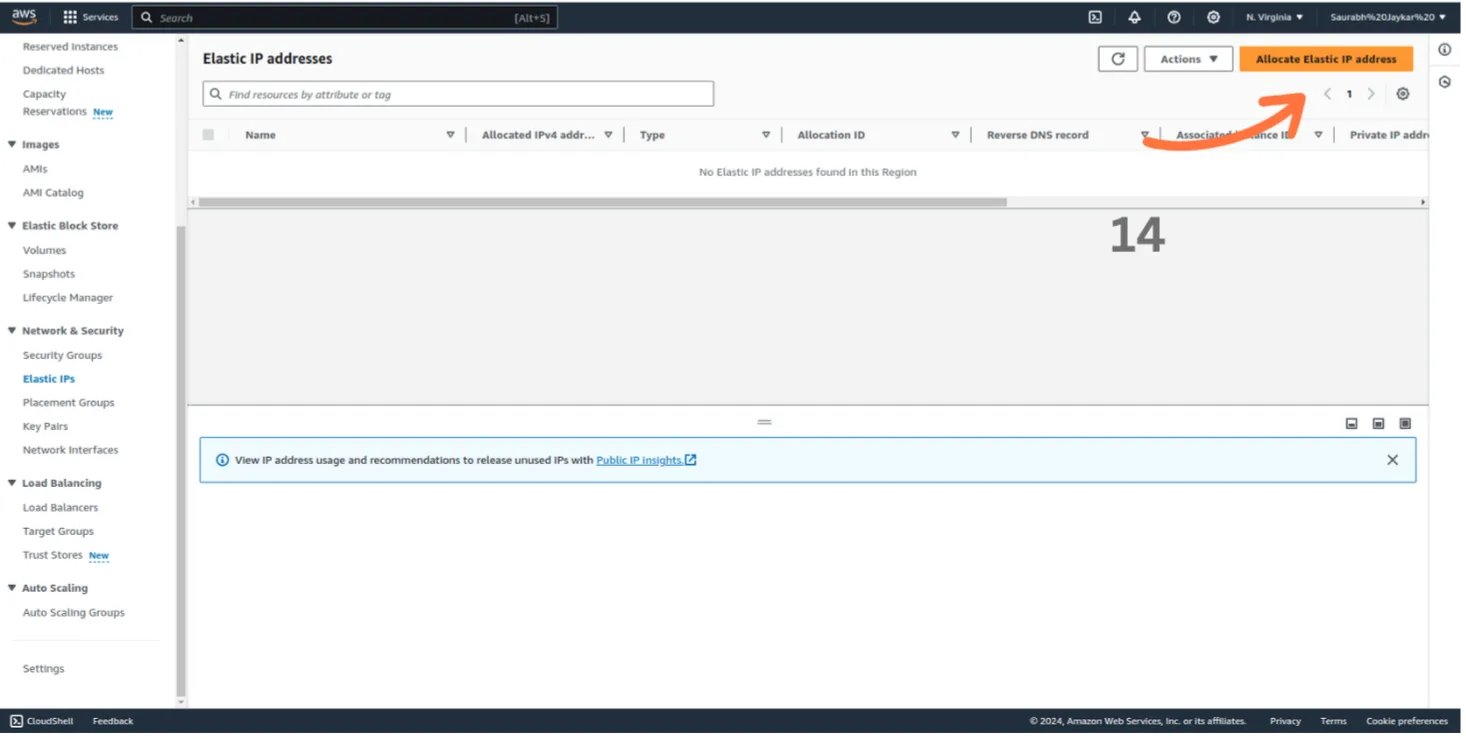
Task: Click the banner info icon
Action: pyautogui.click(x=222, y=460)
